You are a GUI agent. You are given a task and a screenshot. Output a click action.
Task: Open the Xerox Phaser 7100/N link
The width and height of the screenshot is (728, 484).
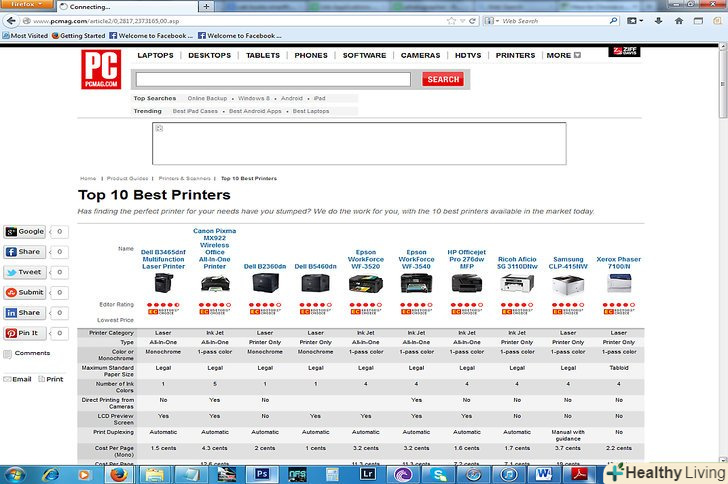[x=619, y=262]
